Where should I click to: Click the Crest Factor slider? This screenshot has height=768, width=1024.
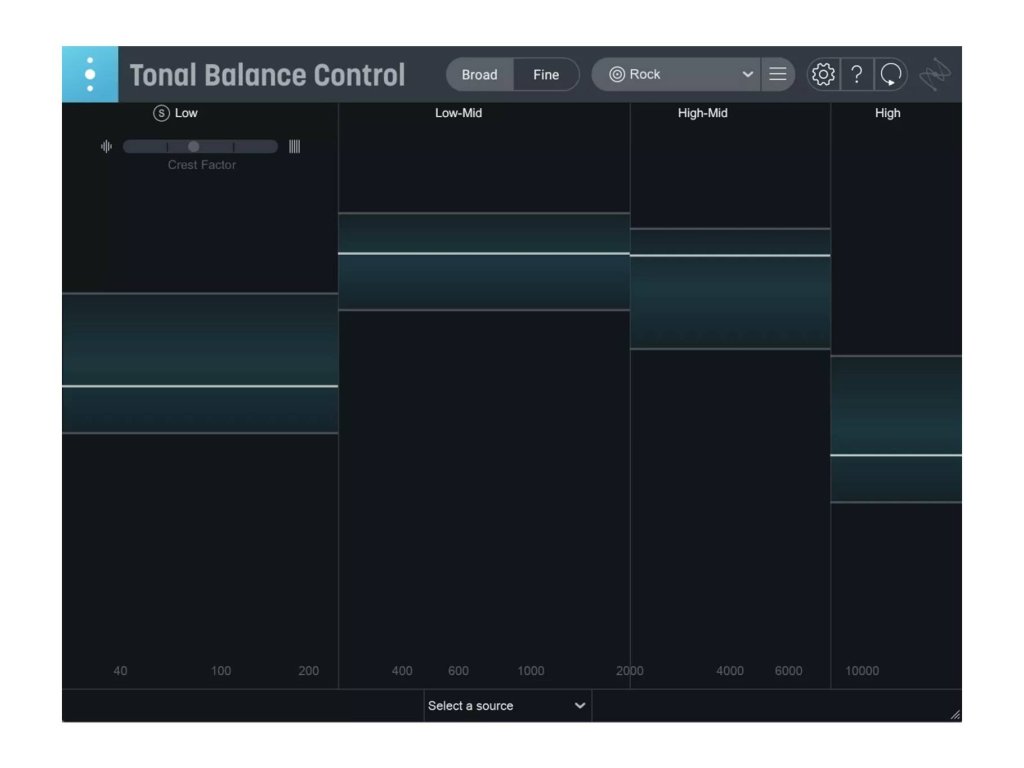[200, 146]
